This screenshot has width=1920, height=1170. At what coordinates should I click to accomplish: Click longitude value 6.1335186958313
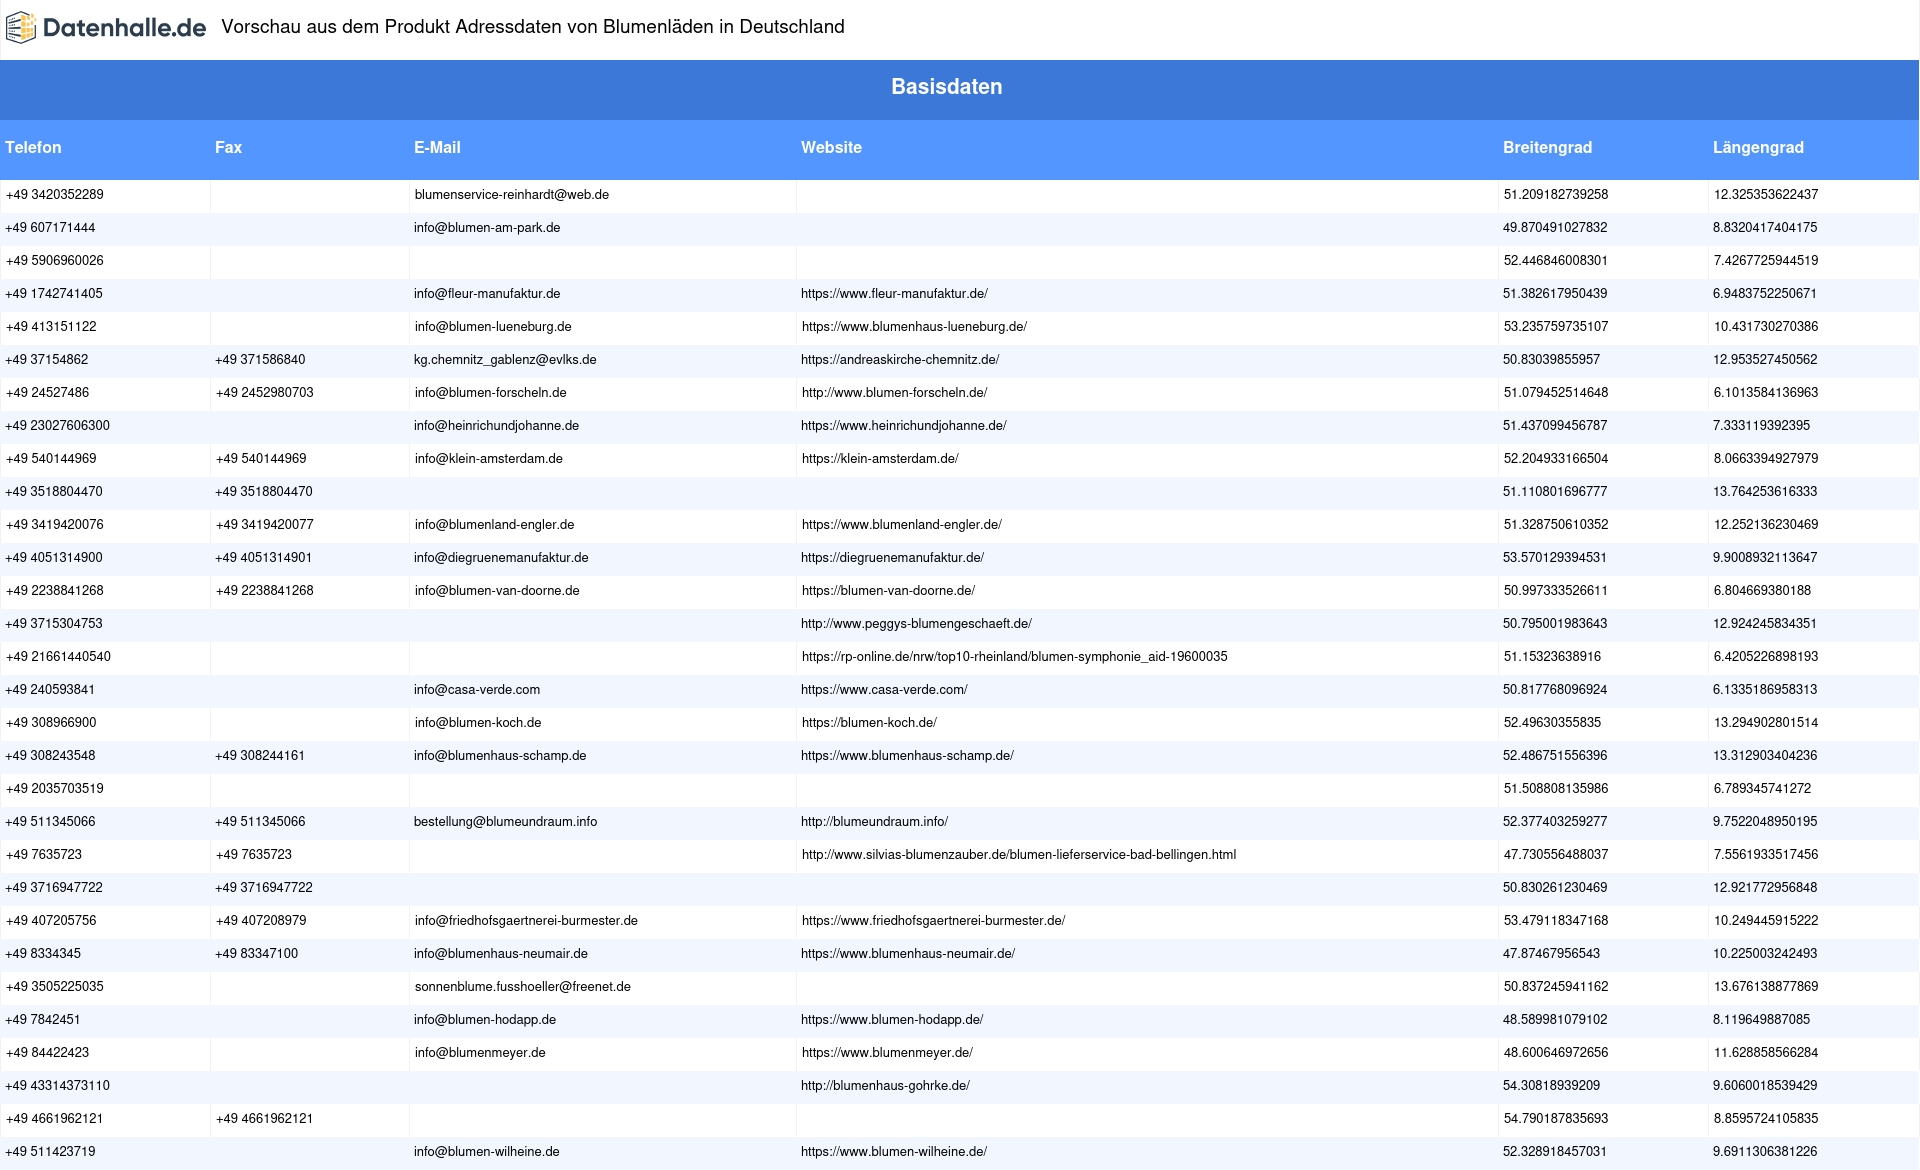(1765, 690)
